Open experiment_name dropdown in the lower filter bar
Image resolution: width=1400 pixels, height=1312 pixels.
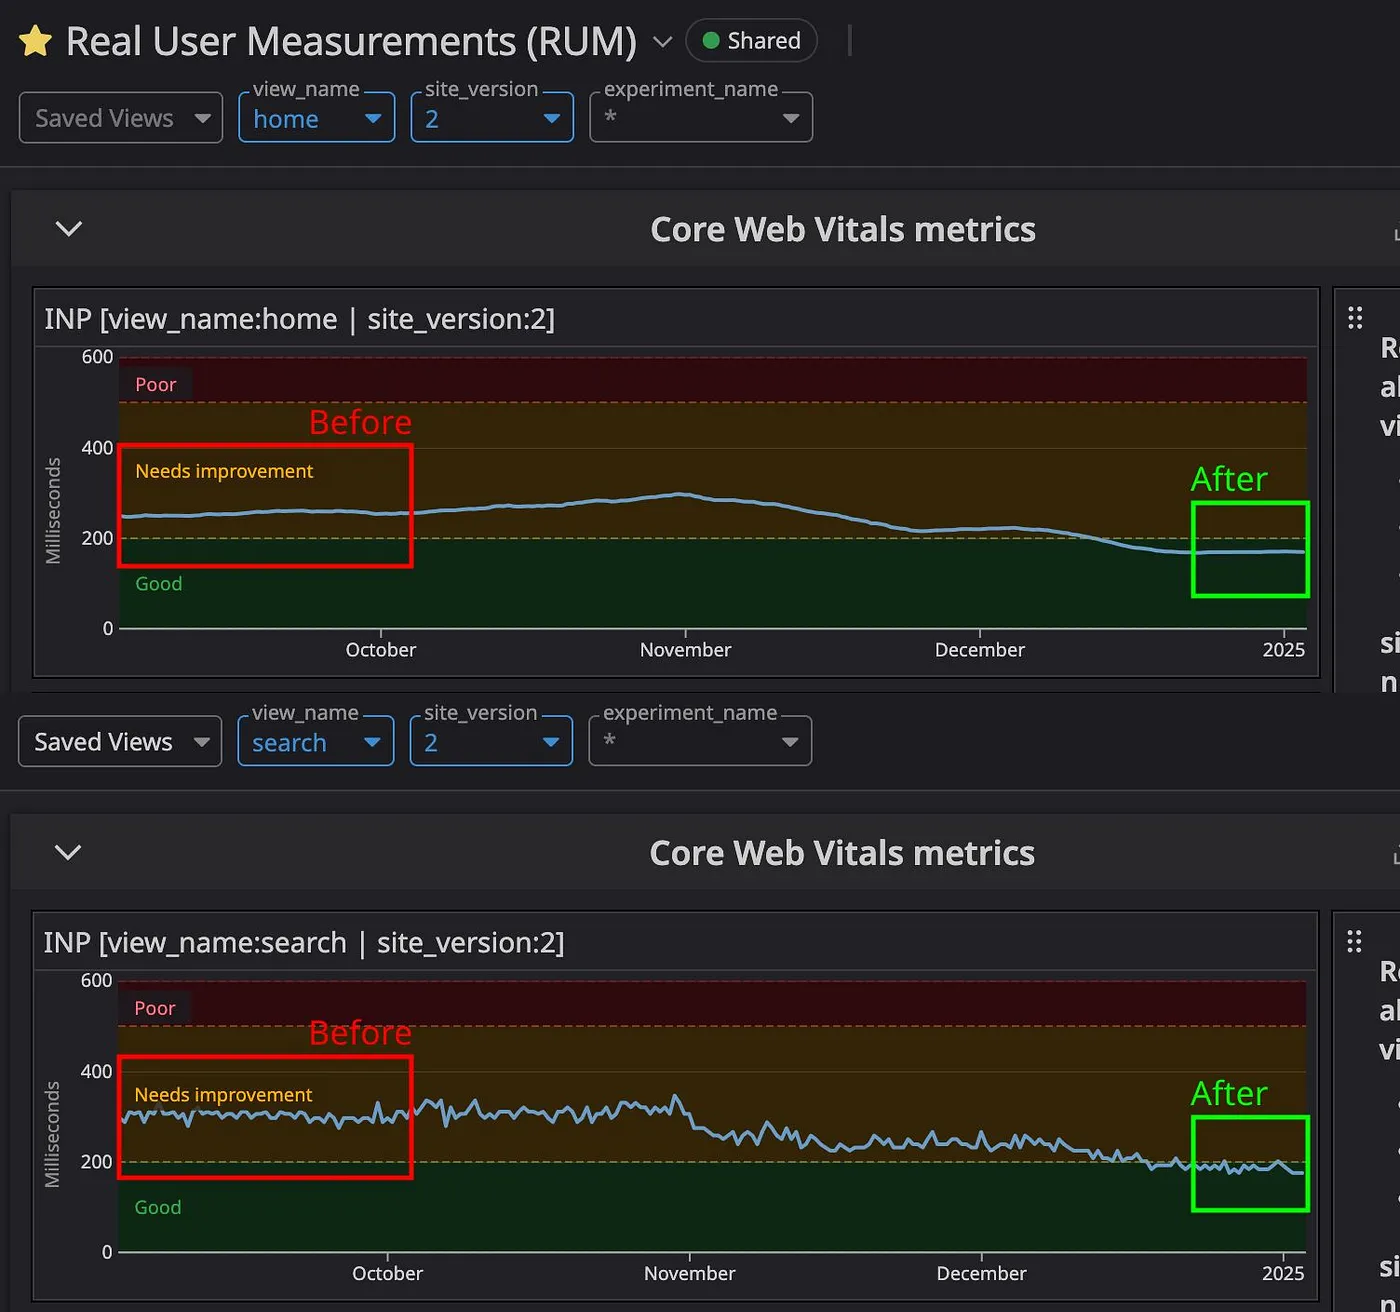[700, 742]
